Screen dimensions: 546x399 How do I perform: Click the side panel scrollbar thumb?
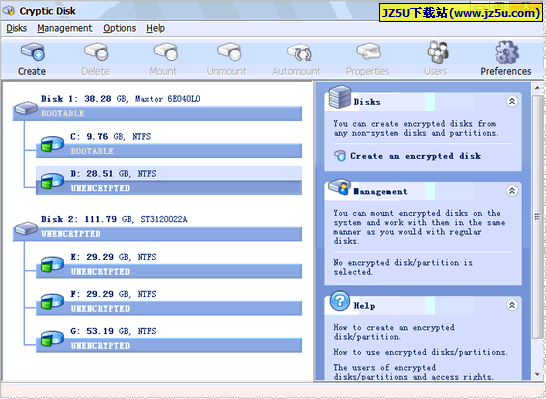tap(537, 217)
